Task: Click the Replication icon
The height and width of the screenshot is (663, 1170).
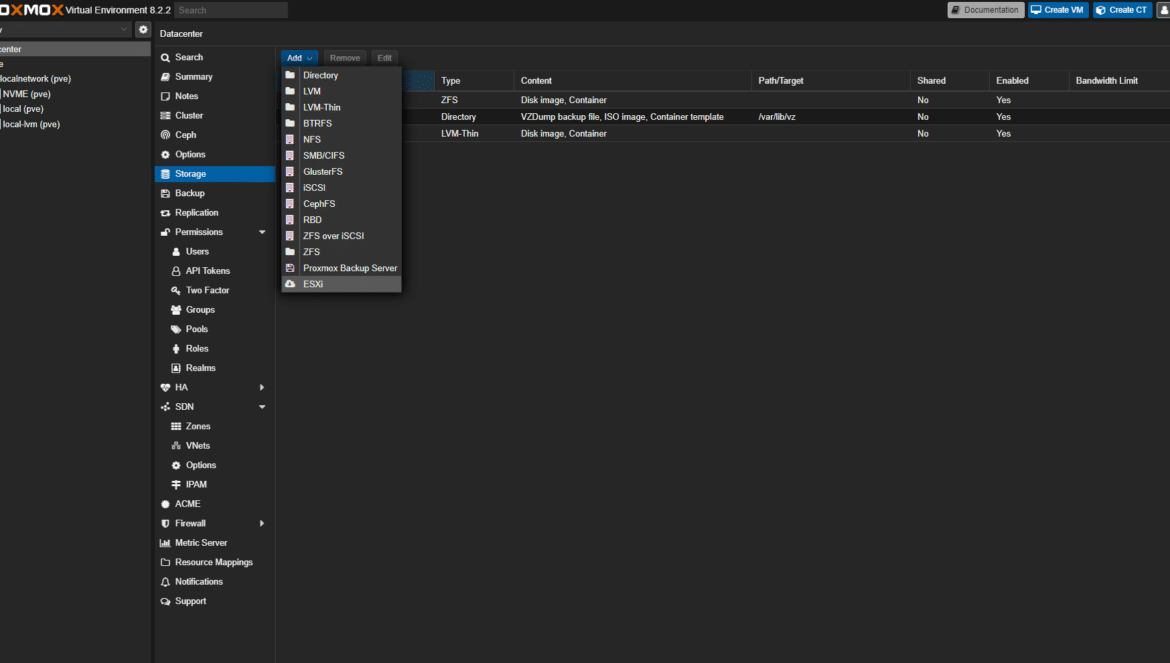Action: (166, 213)
